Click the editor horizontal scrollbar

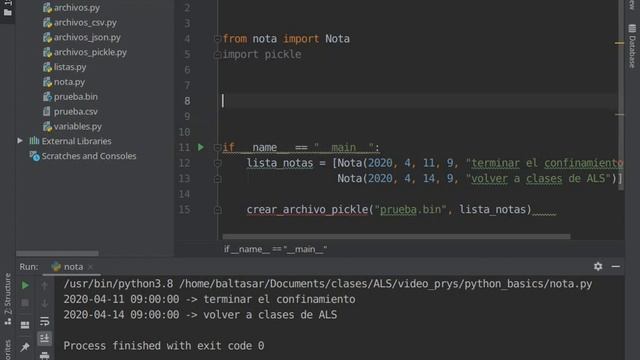click(x=396, y=237)
